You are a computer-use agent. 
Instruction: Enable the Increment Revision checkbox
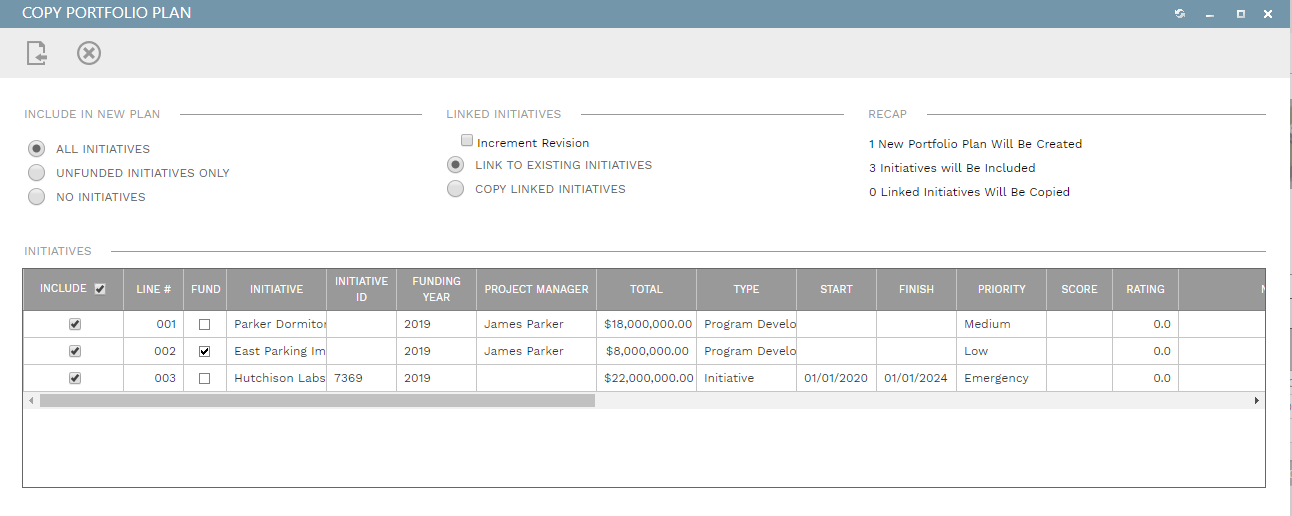[467, 141]
